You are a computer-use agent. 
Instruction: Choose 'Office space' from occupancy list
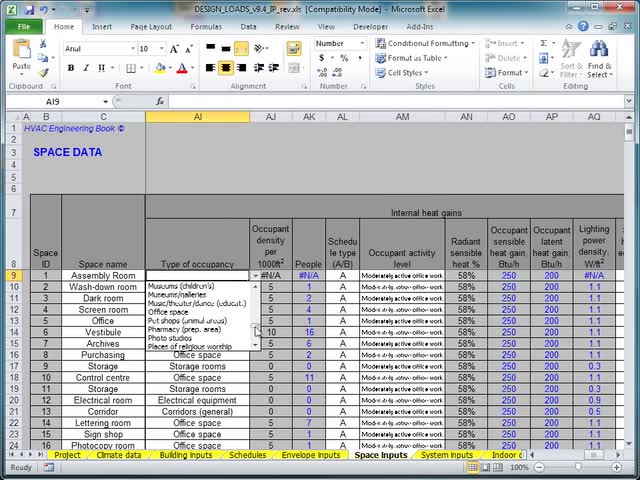tap(168, 312)
